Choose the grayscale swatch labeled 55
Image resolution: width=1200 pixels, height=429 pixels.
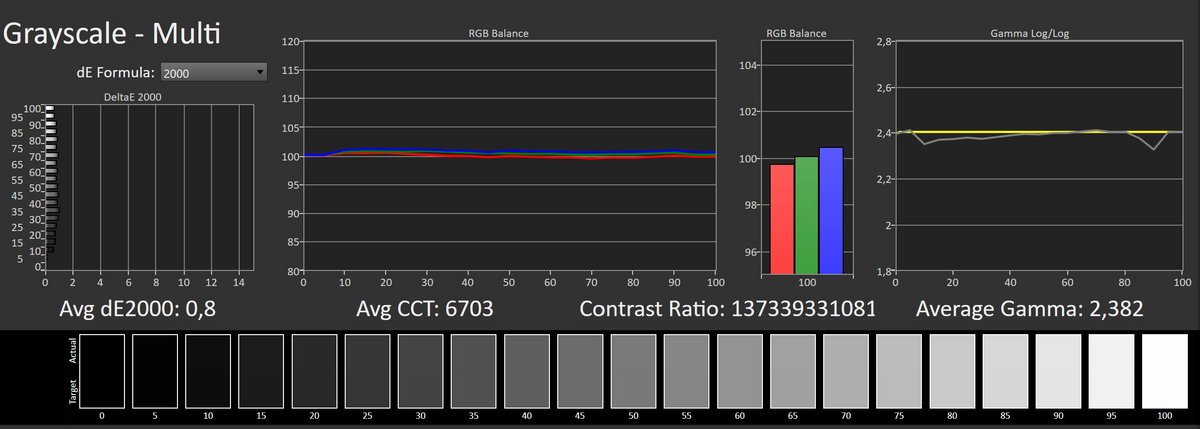687,369
